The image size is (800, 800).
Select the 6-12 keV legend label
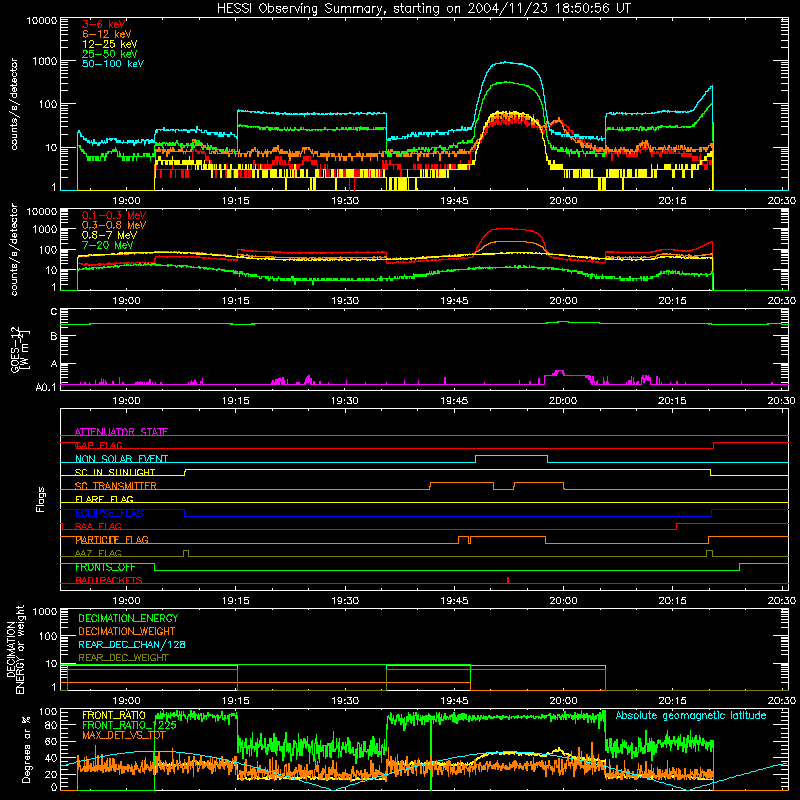tap(107, 34)
